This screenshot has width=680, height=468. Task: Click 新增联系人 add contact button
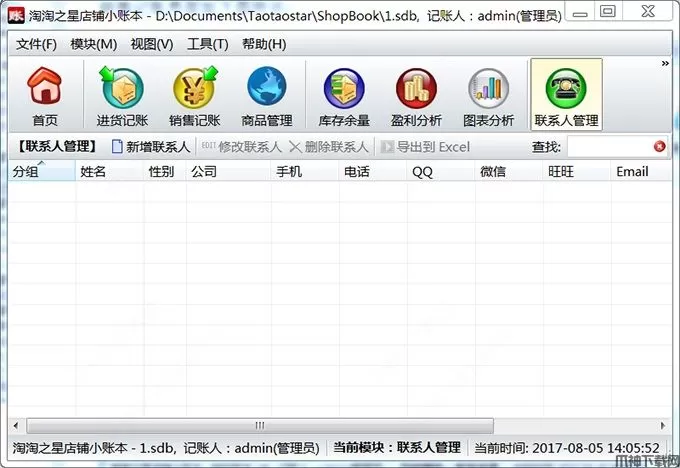pyautogui.click(x=151, y=147)
